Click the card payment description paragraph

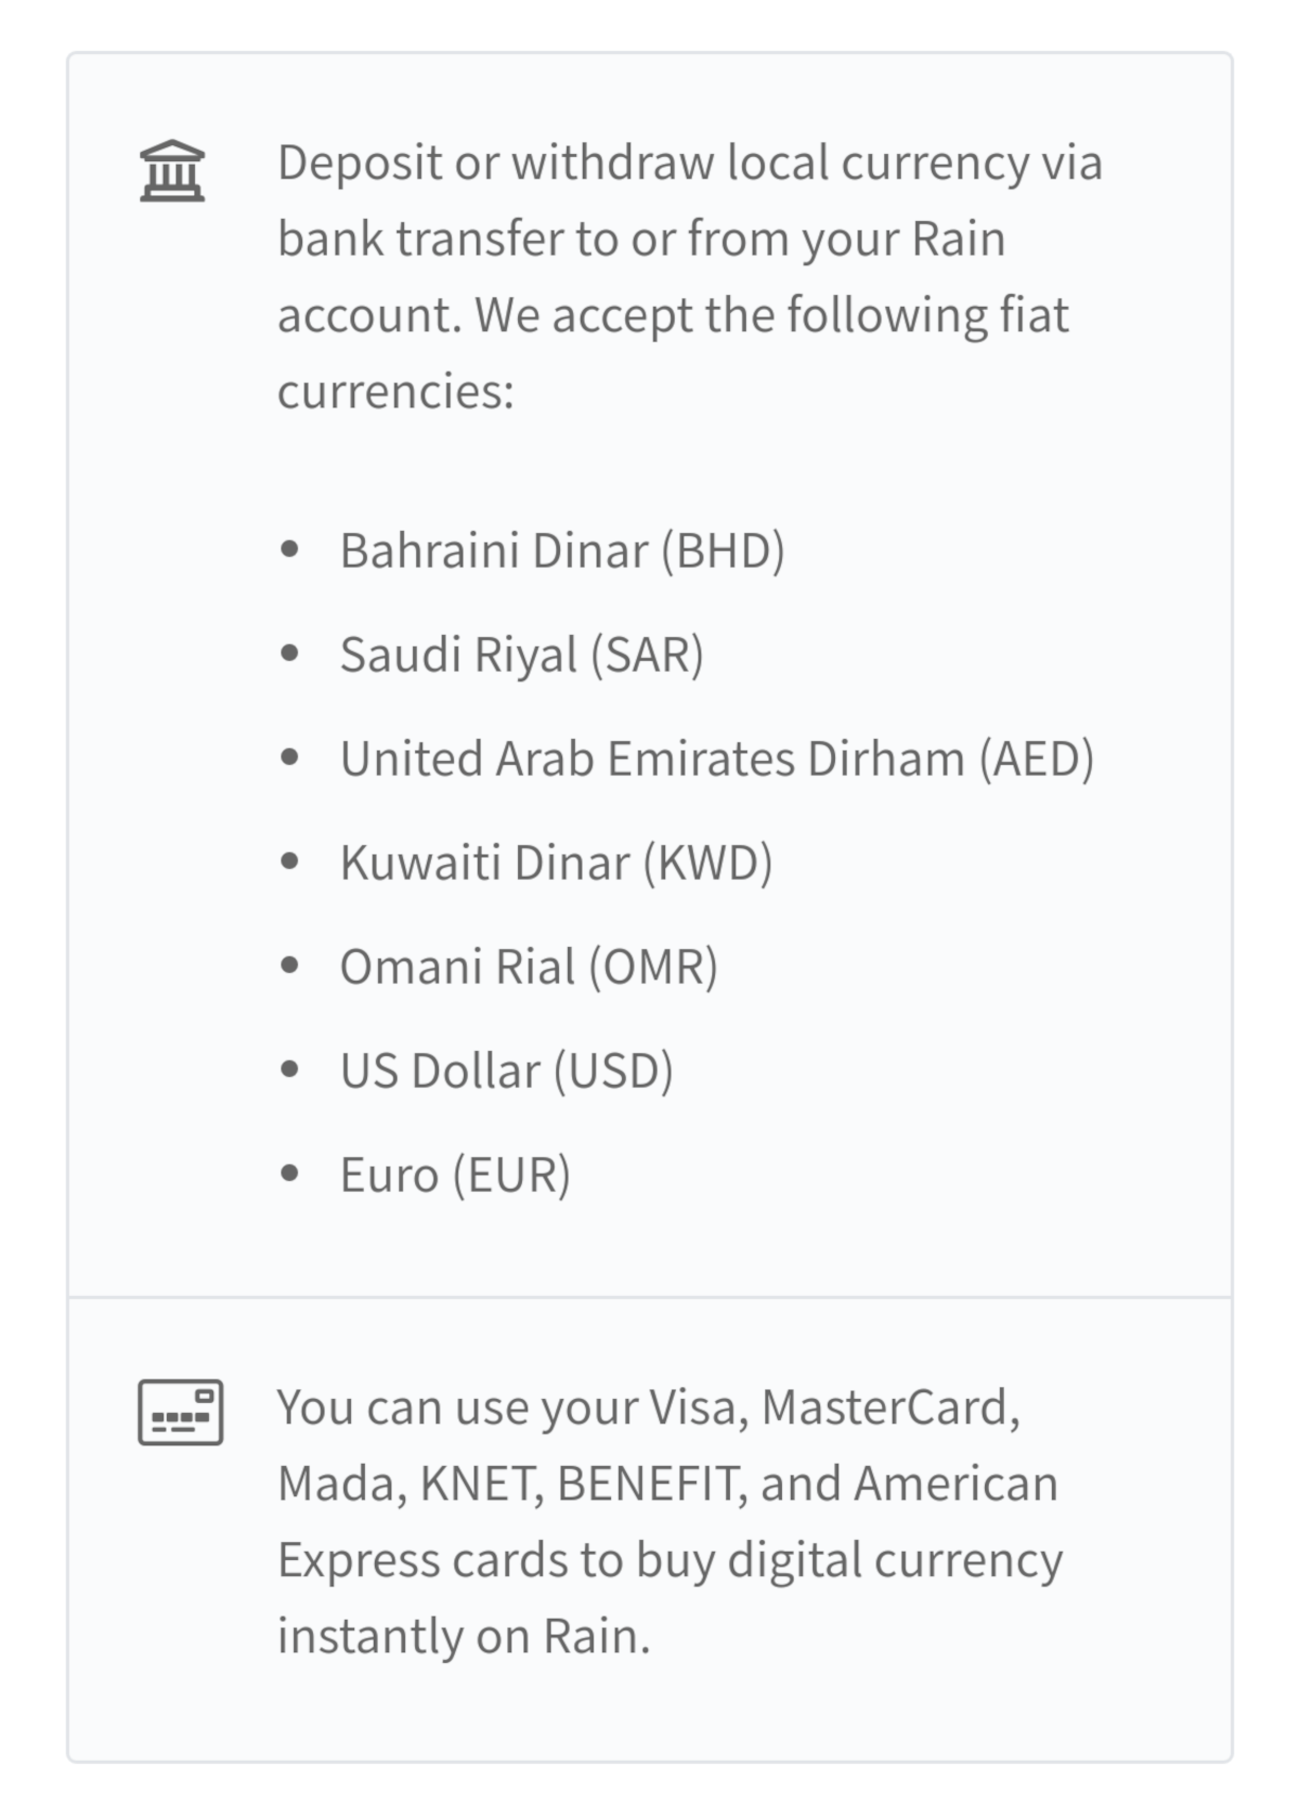point(670,1521)
